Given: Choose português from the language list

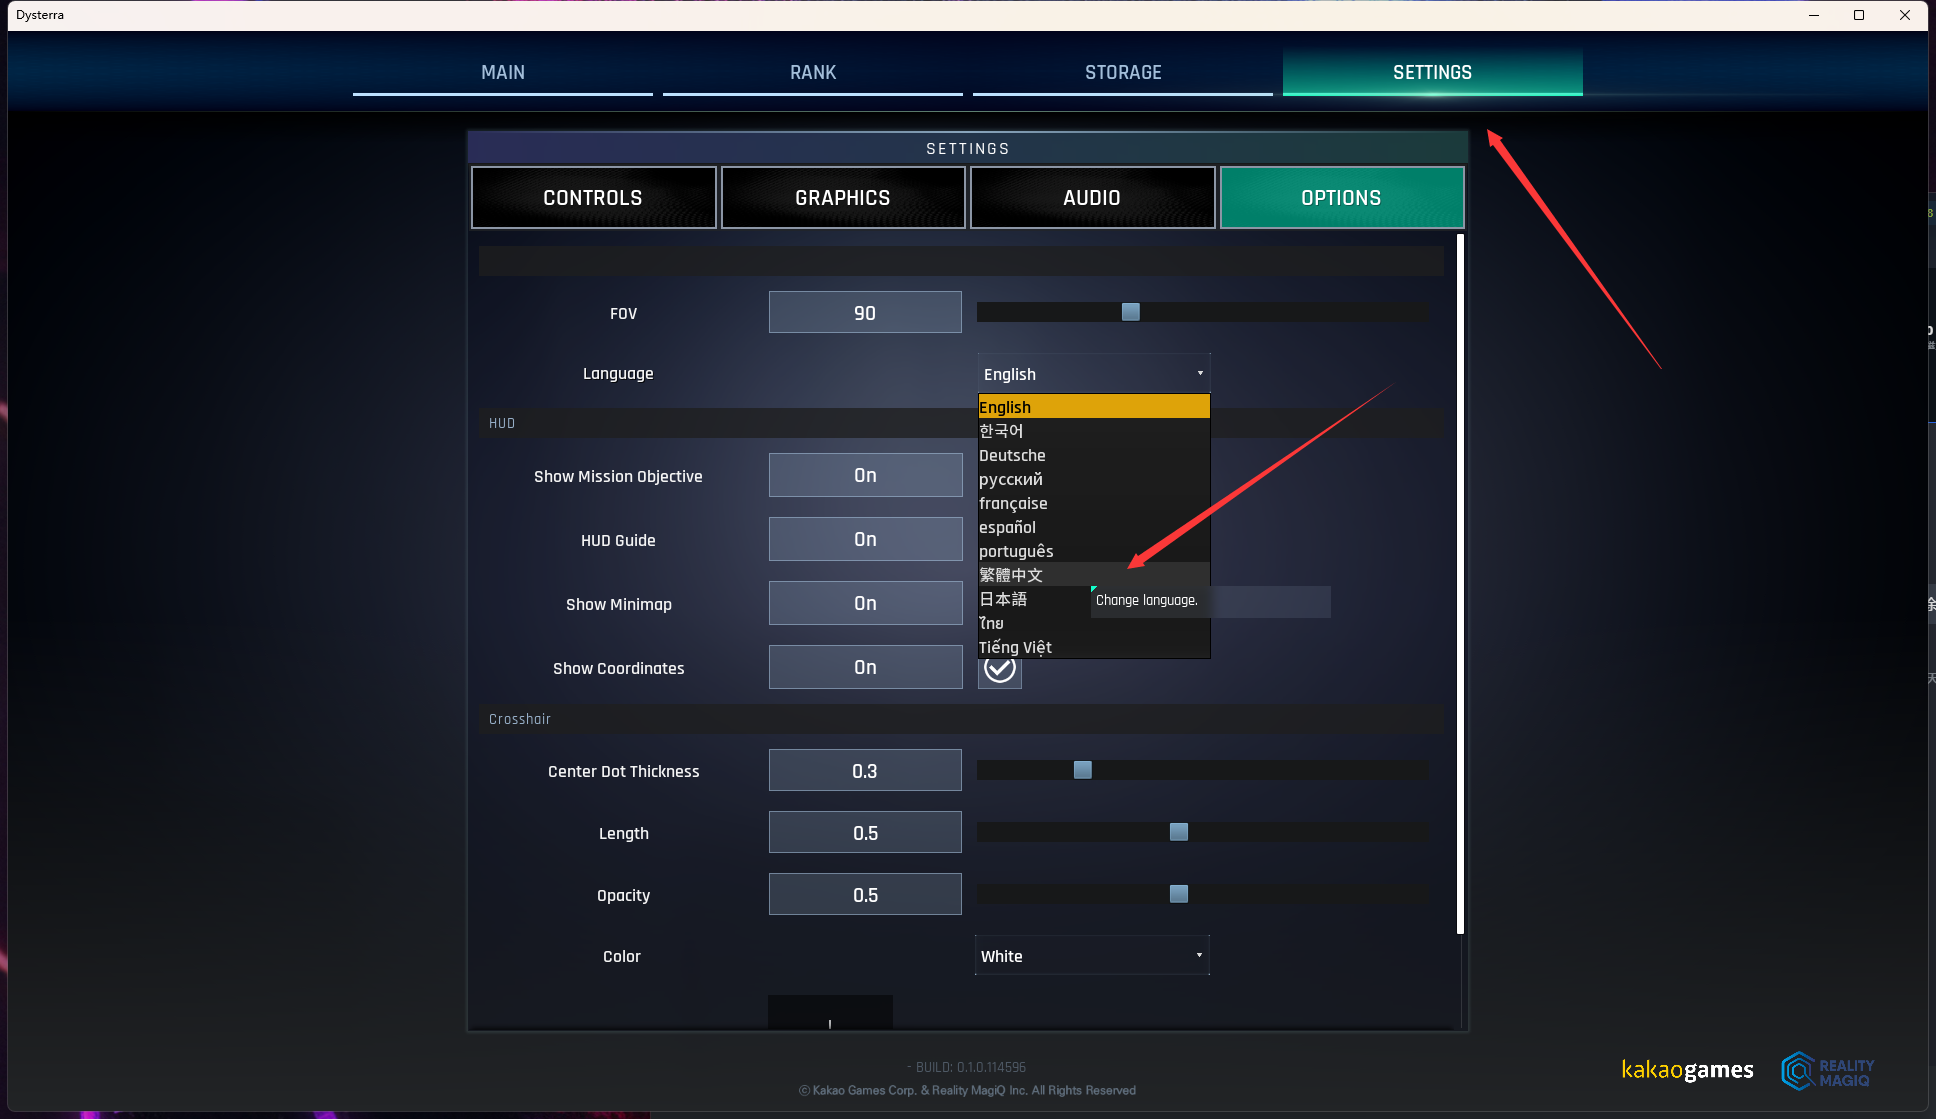Looking at the screenshot, I should tap(1094, 551).
